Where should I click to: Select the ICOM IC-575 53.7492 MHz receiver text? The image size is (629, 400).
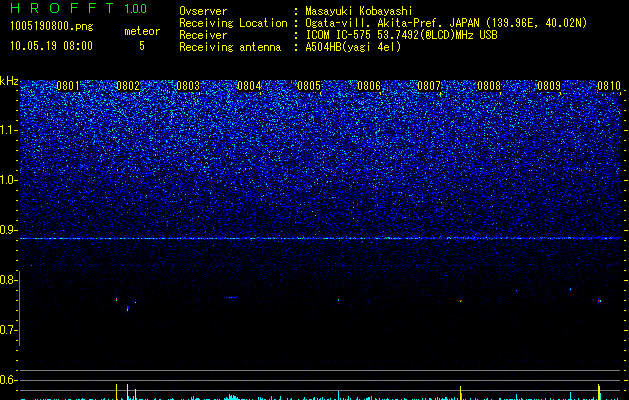pyautogui.click(x=401, y=35)
